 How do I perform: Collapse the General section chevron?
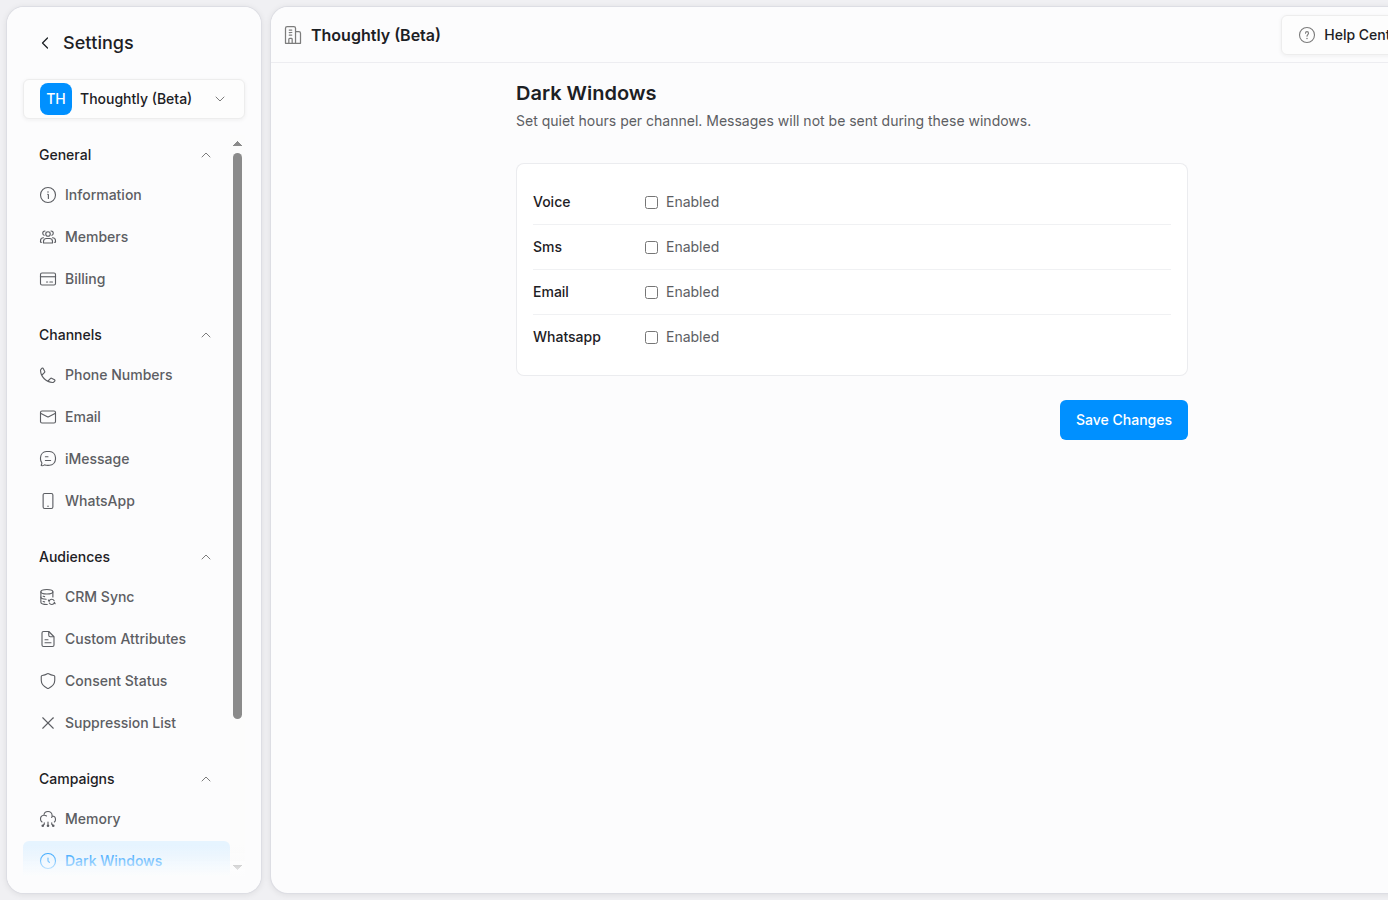[x=206, y=155]
